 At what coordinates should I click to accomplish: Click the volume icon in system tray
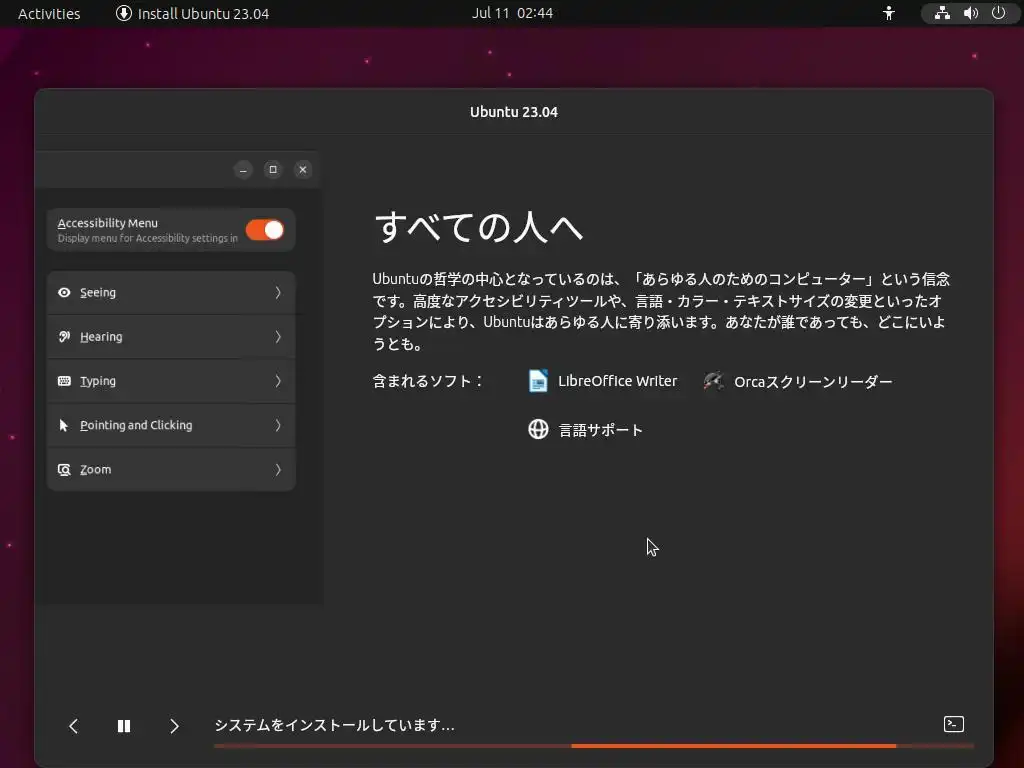[x=970, y=13]
